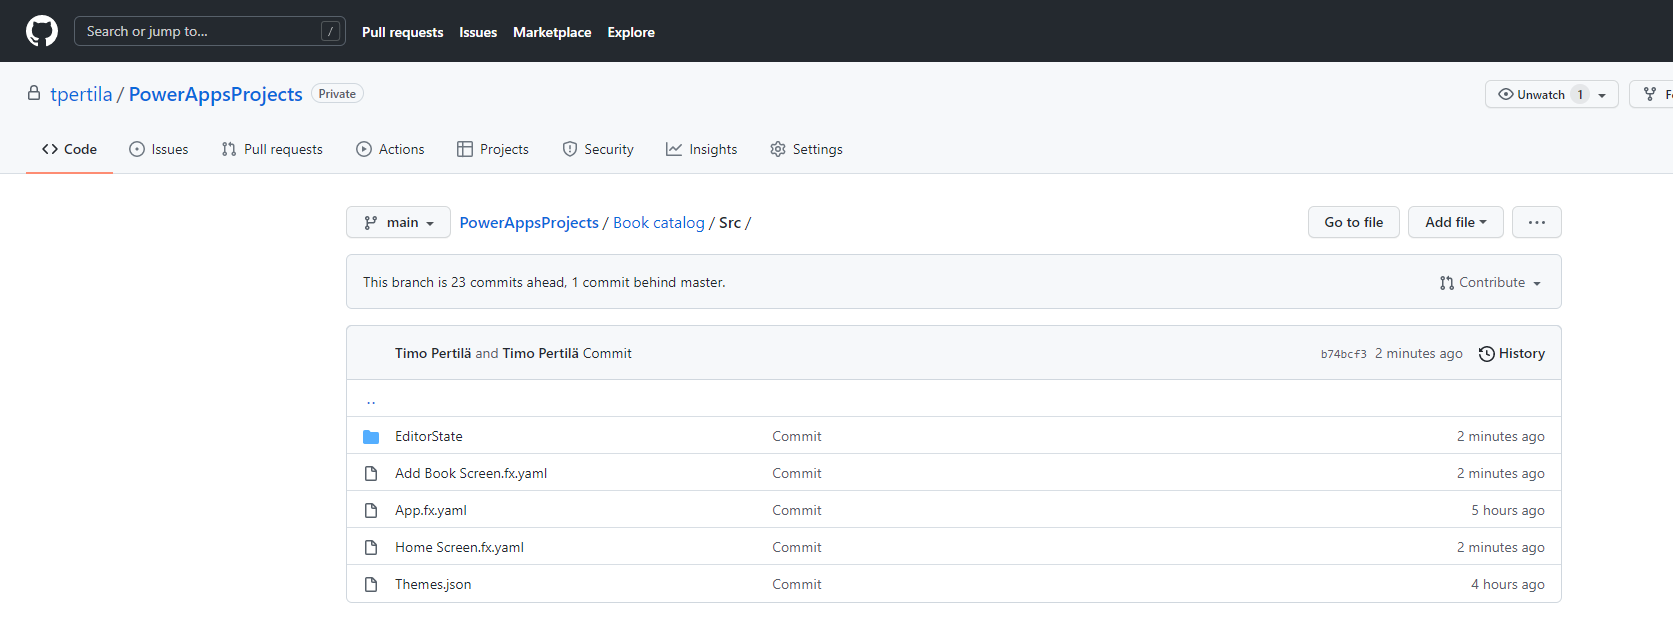Expand the Add file dropdown
Viewport: 1673px width, 643px height.
point(1455,222)
